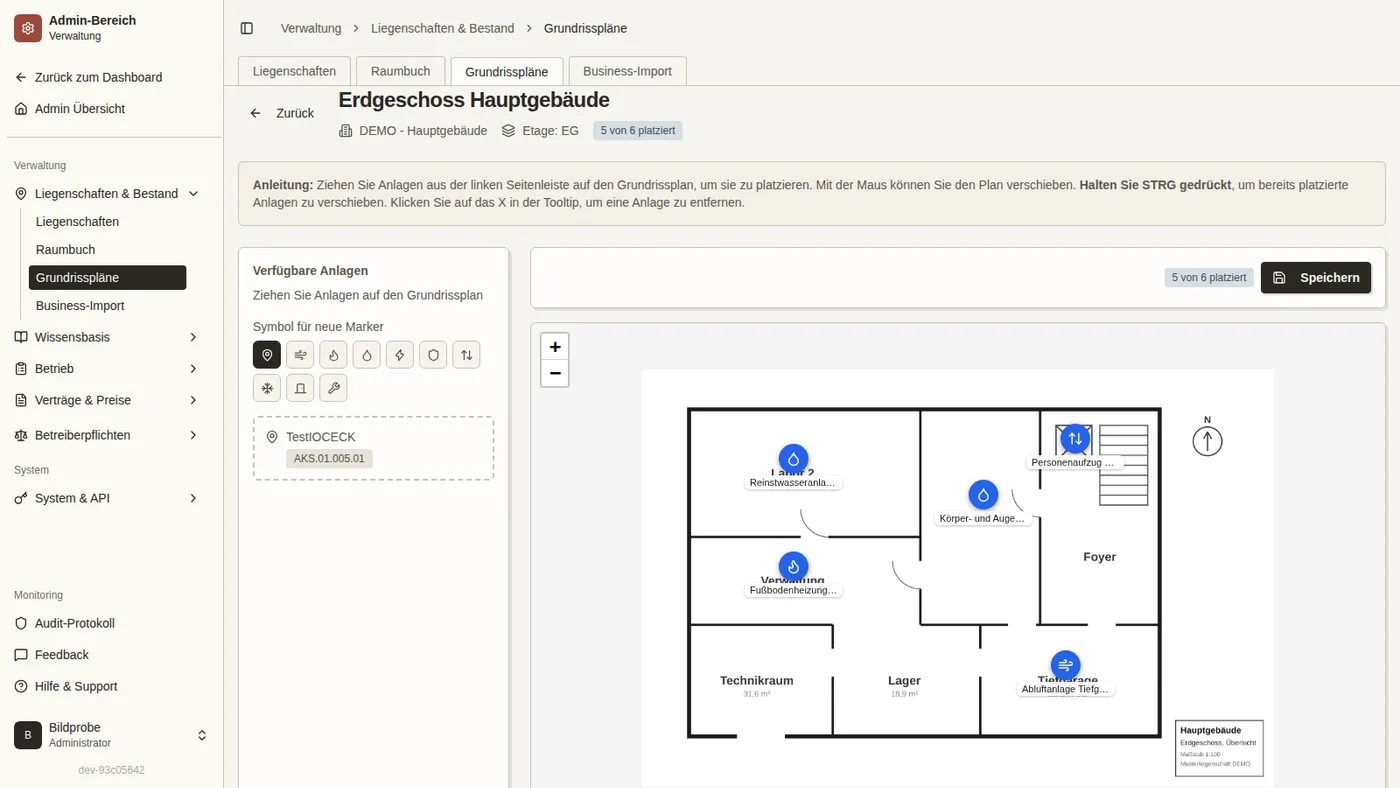Open the Bildprobe user account switcher
The image size is (1400, 788).
[x=111, y=735]
